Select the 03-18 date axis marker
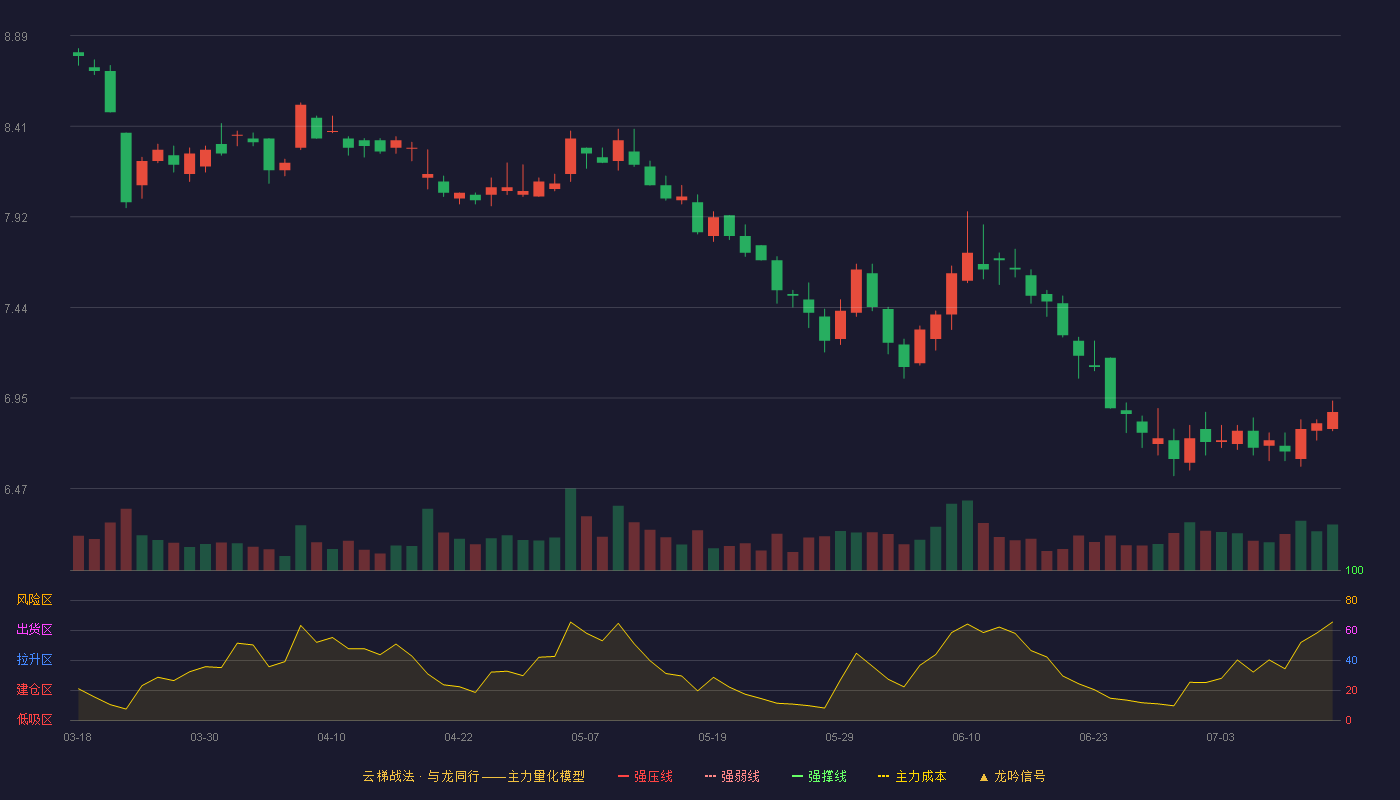The width and height of the screenshot is (1400, 800). (78, 737)
